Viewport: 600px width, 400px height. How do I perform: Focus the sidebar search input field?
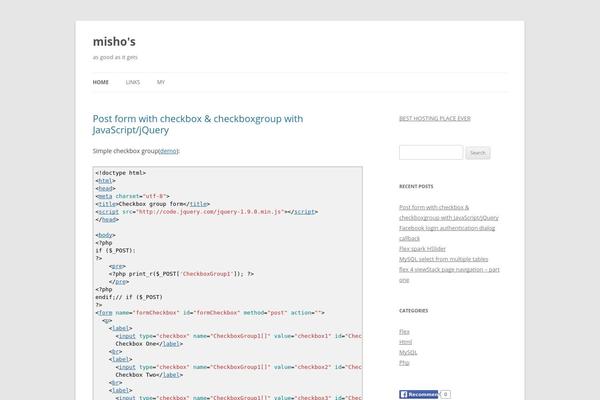431,152
